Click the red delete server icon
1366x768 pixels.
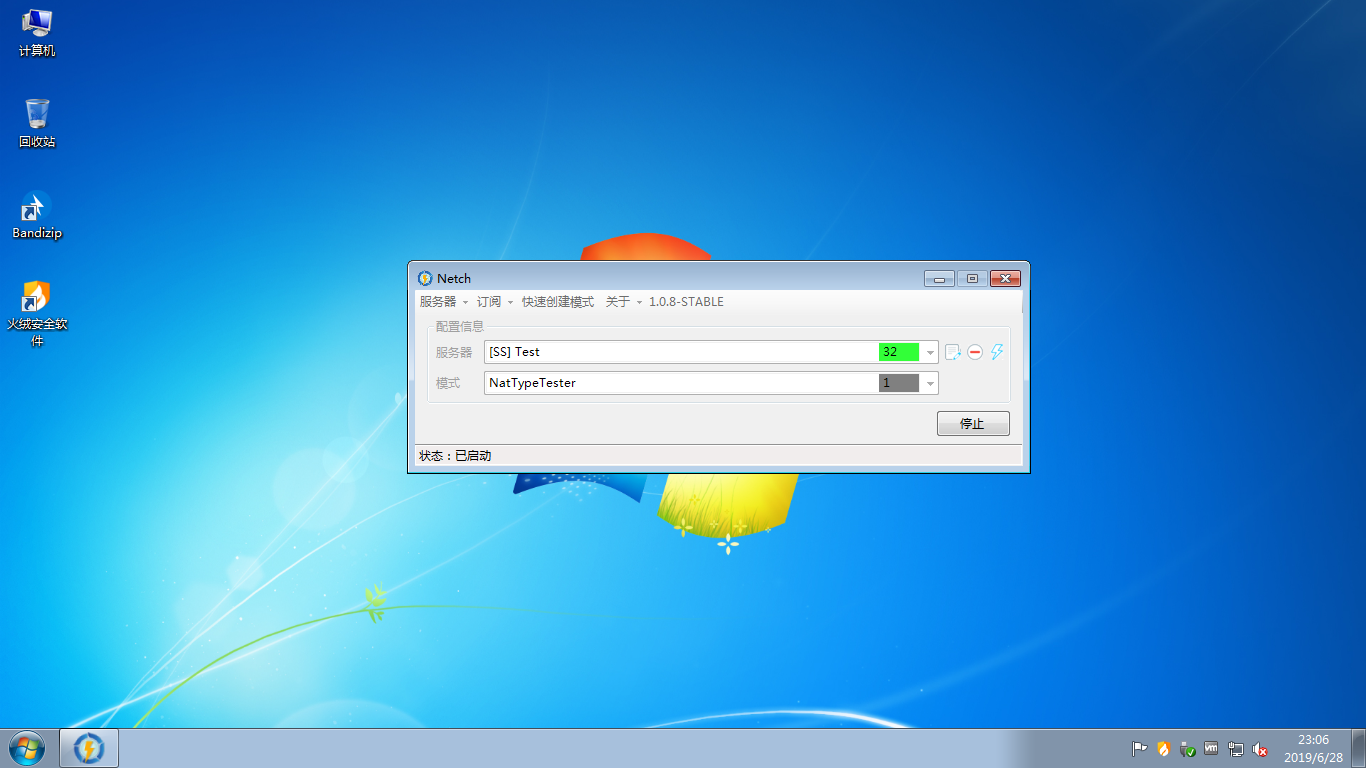click(x=975, y=352)
